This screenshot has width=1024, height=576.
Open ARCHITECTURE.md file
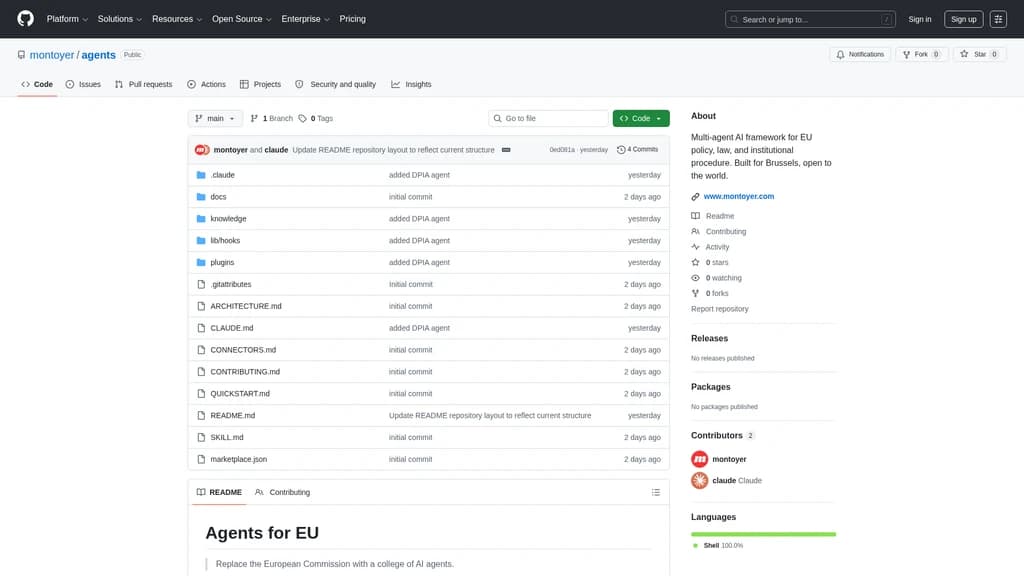point(246,306)
